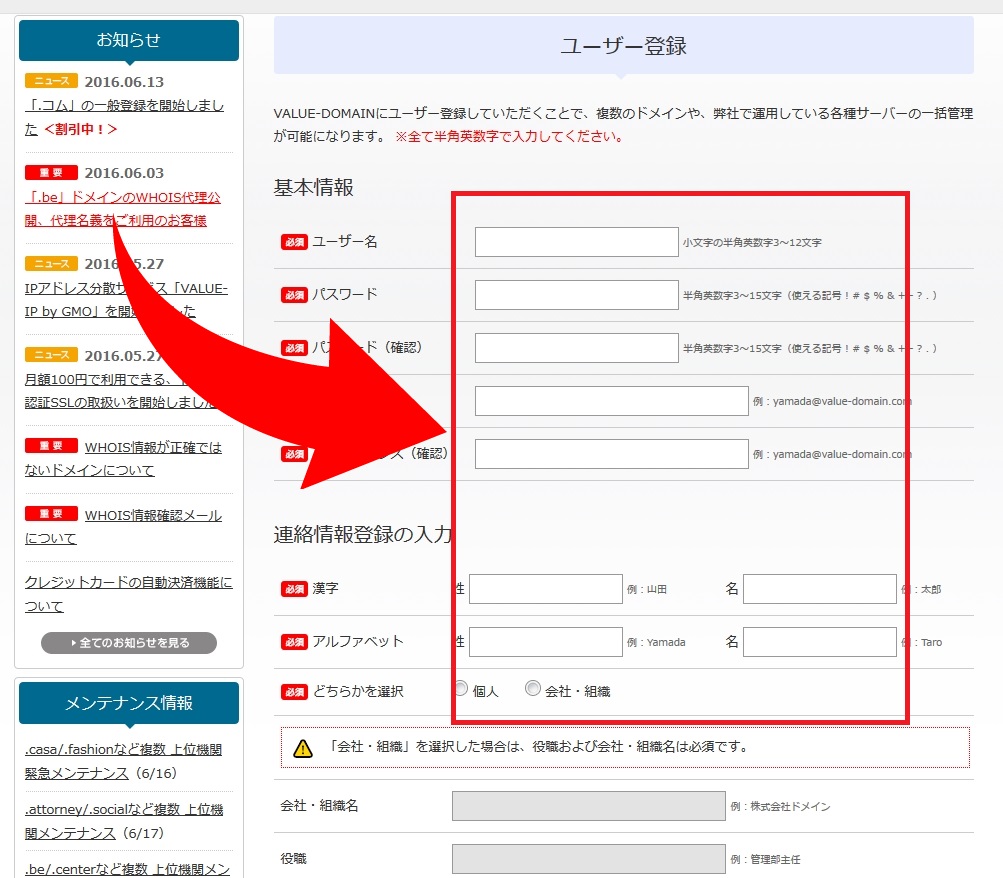The width and height of the screenshot is (1003, 878).
Task: Open the 「.be」ドメインのWHOIS代理公開 notice link
Action: point(122,209)
